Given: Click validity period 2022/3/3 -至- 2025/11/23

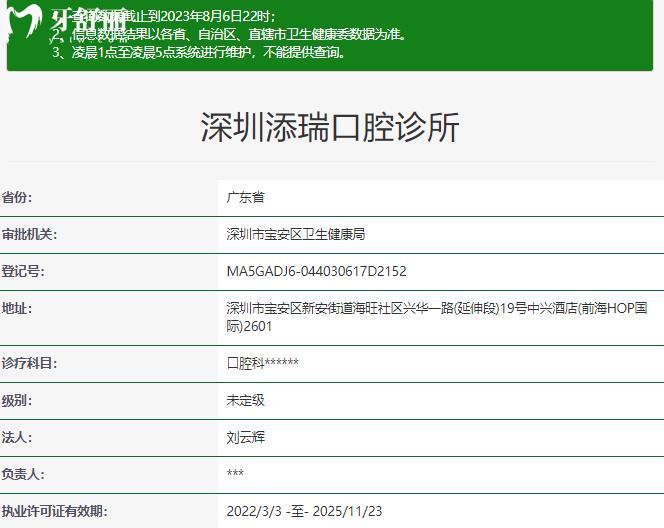Looking at the screenshot, I should click(x=304, y=511).
